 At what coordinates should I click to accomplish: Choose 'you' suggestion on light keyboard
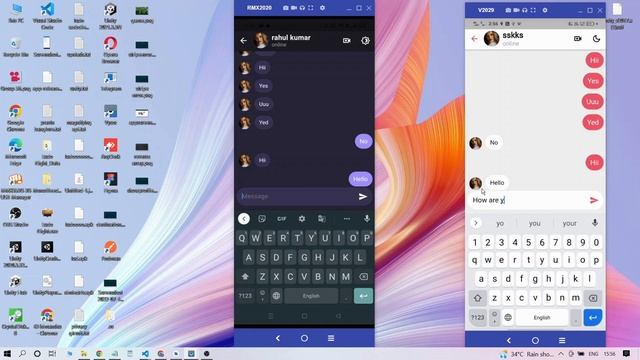pos(535,223)
